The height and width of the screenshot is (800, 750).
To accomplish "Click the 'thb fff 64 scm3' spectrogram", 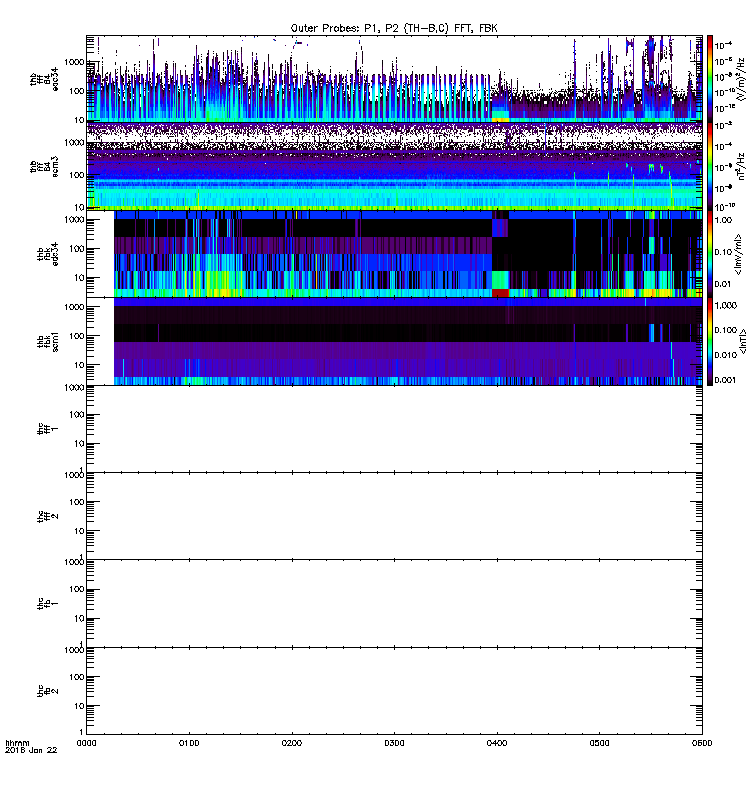I will pyautogui.click(x=394, y=166).
